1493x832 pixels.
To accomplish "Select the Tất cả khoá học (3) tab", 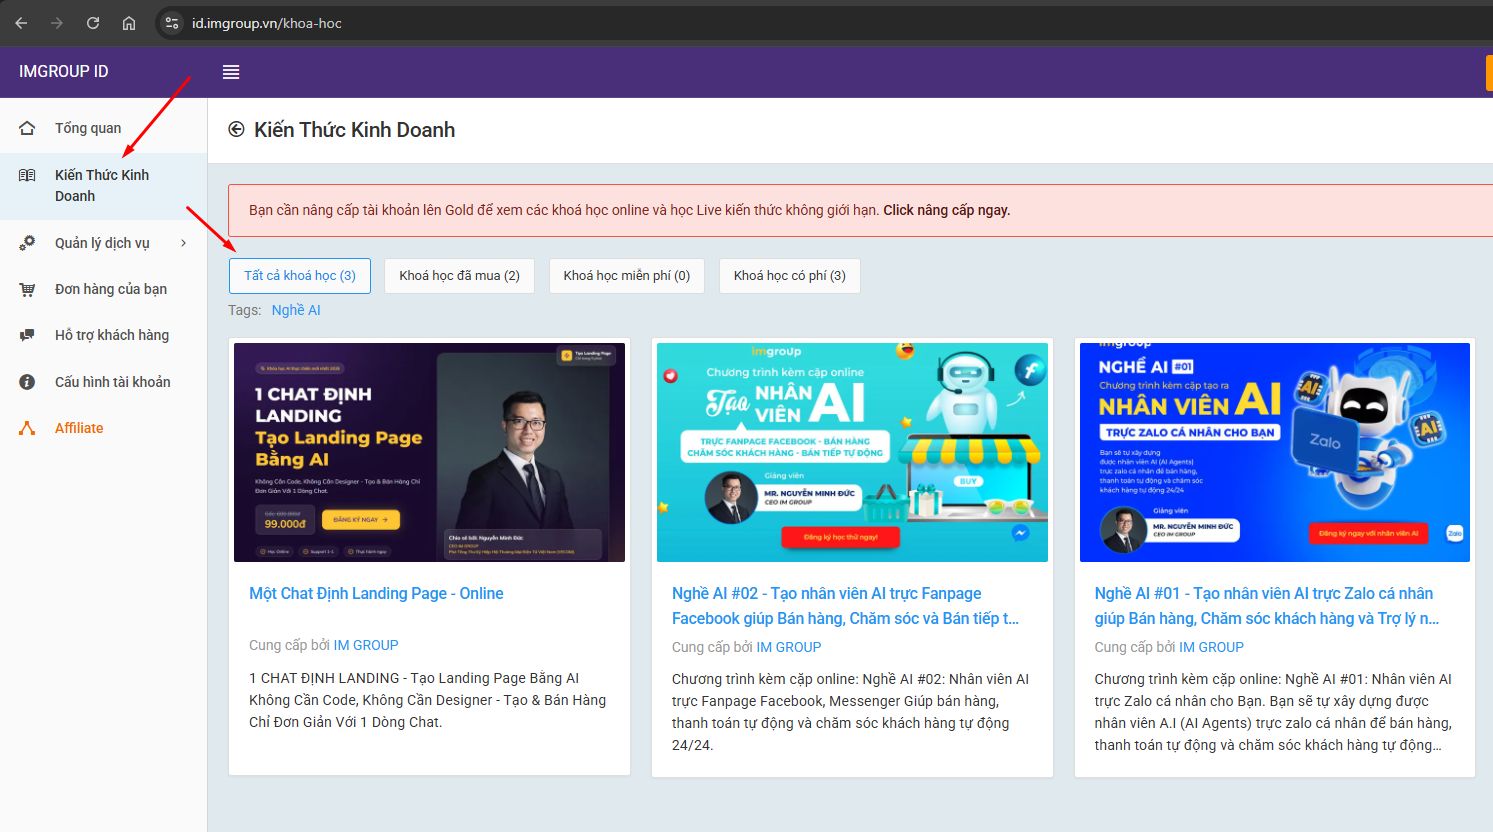I will [x=300, y=276].
